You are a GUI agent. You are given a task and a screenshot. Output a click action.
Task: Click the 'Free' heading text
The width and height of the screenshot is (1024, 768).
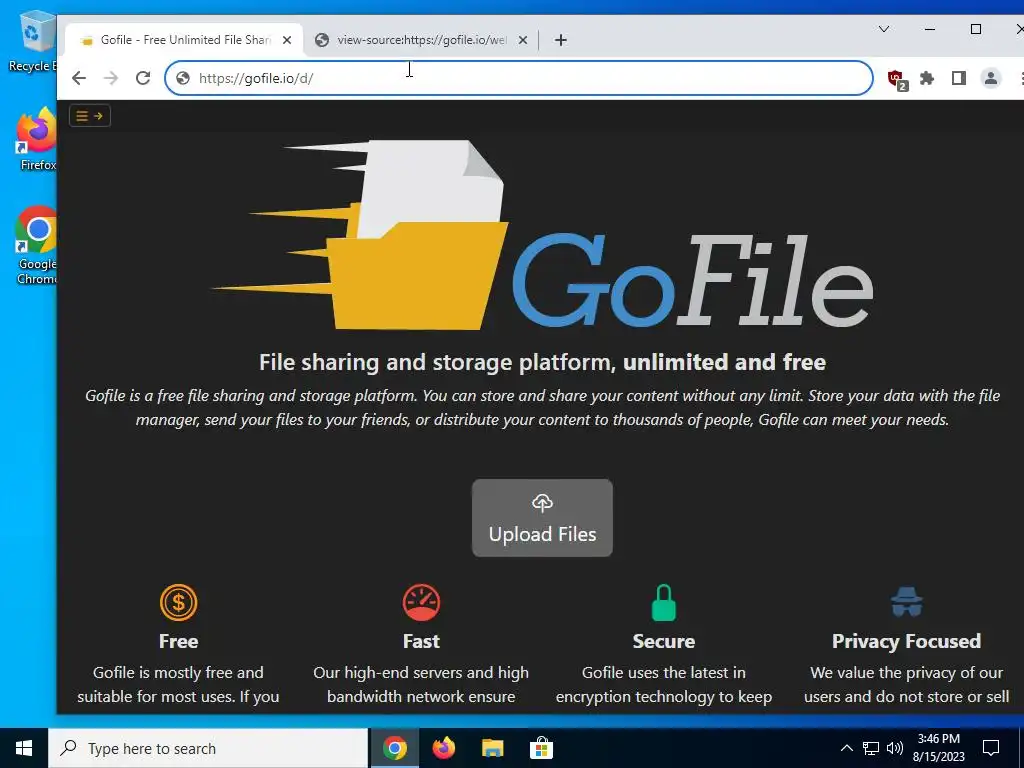tap(178, 641)
